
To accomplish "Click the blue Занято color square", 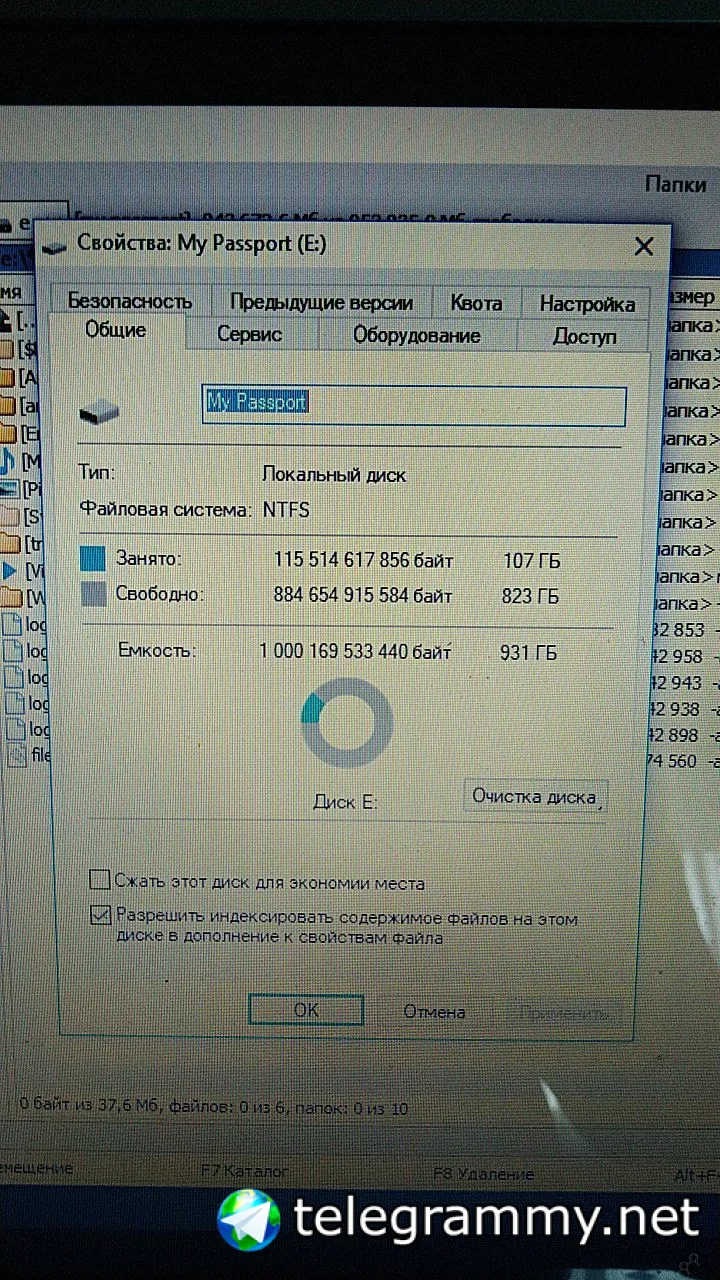I will pos(93,559).
